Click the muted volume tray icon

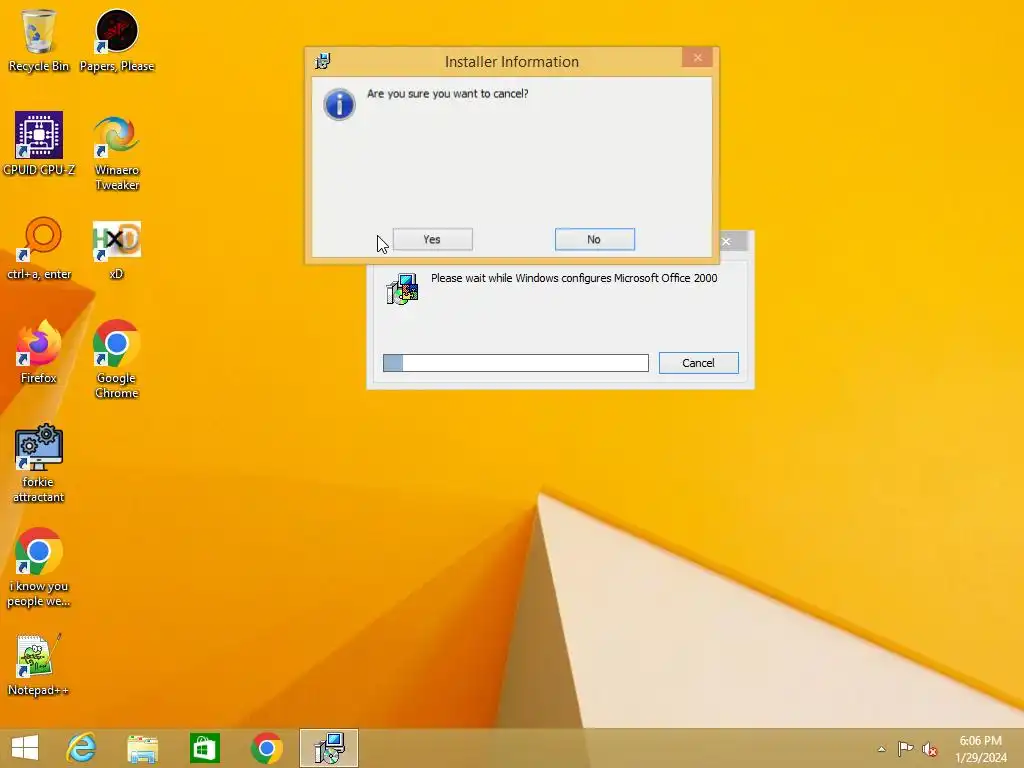[930, 749]
